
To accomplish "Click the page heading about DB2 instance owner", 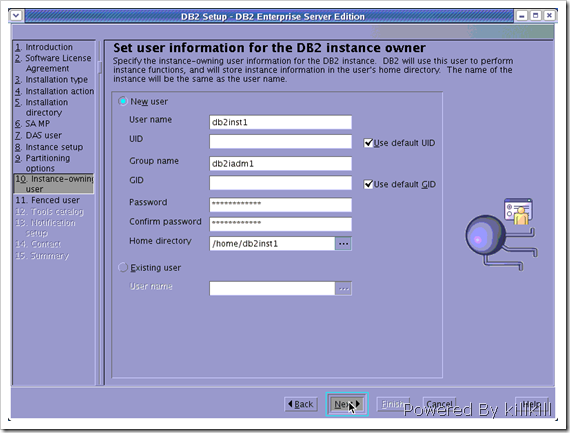I will 269,48.
